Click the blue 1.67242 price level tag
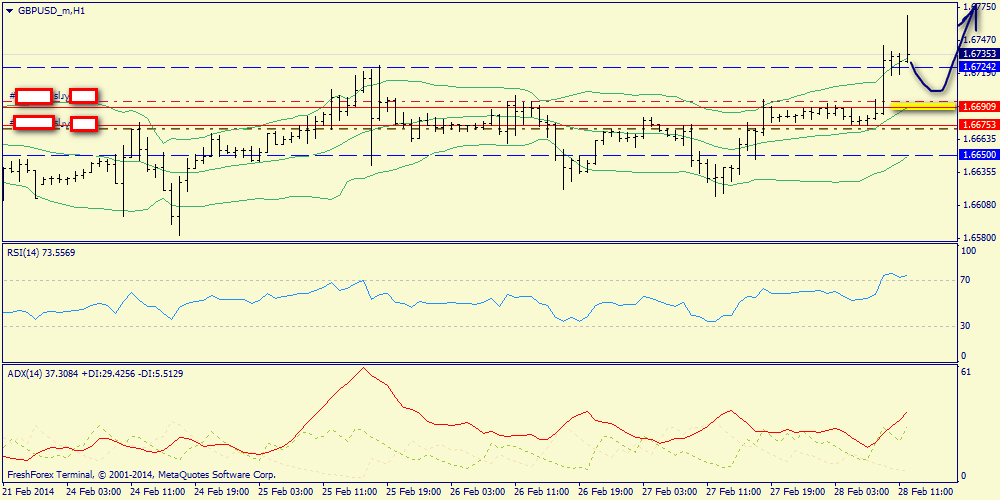The height and width of the screenshot is (500, 1000). coord(976,67)
